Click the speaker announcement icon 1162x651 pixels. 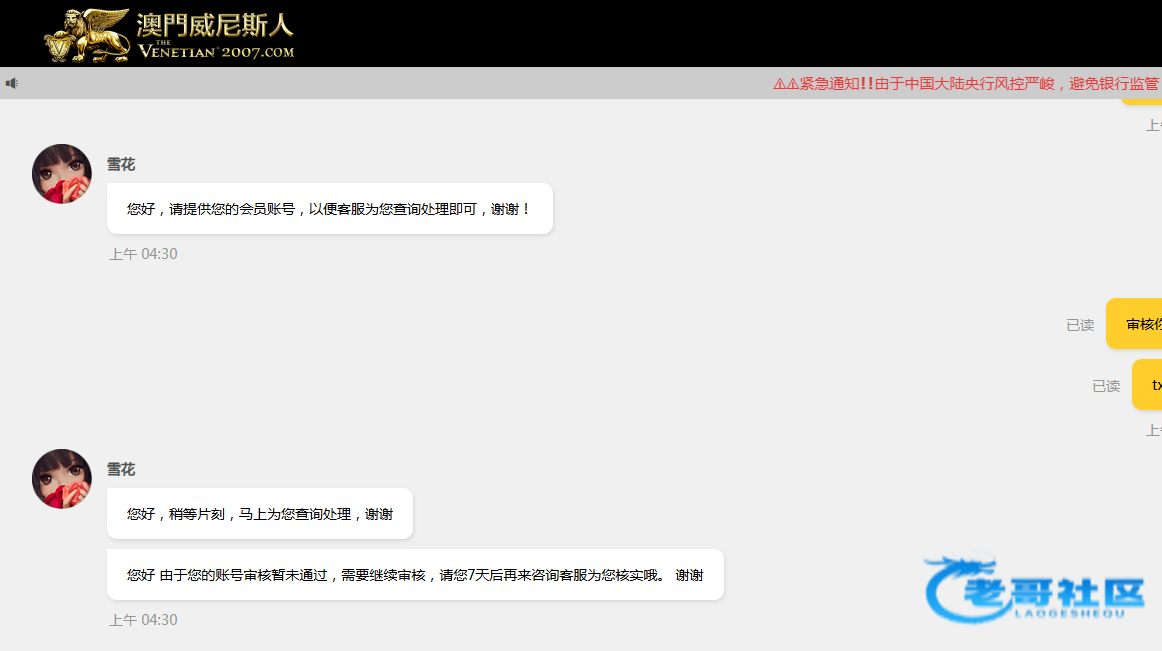[12, 83]
